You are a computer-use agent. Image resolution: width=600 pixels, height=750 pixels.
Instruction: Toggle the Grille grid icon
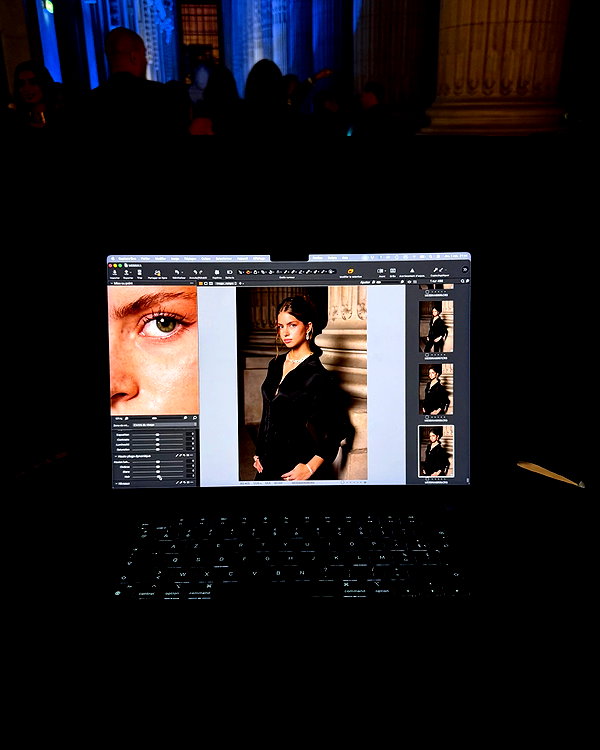(393, 271)
